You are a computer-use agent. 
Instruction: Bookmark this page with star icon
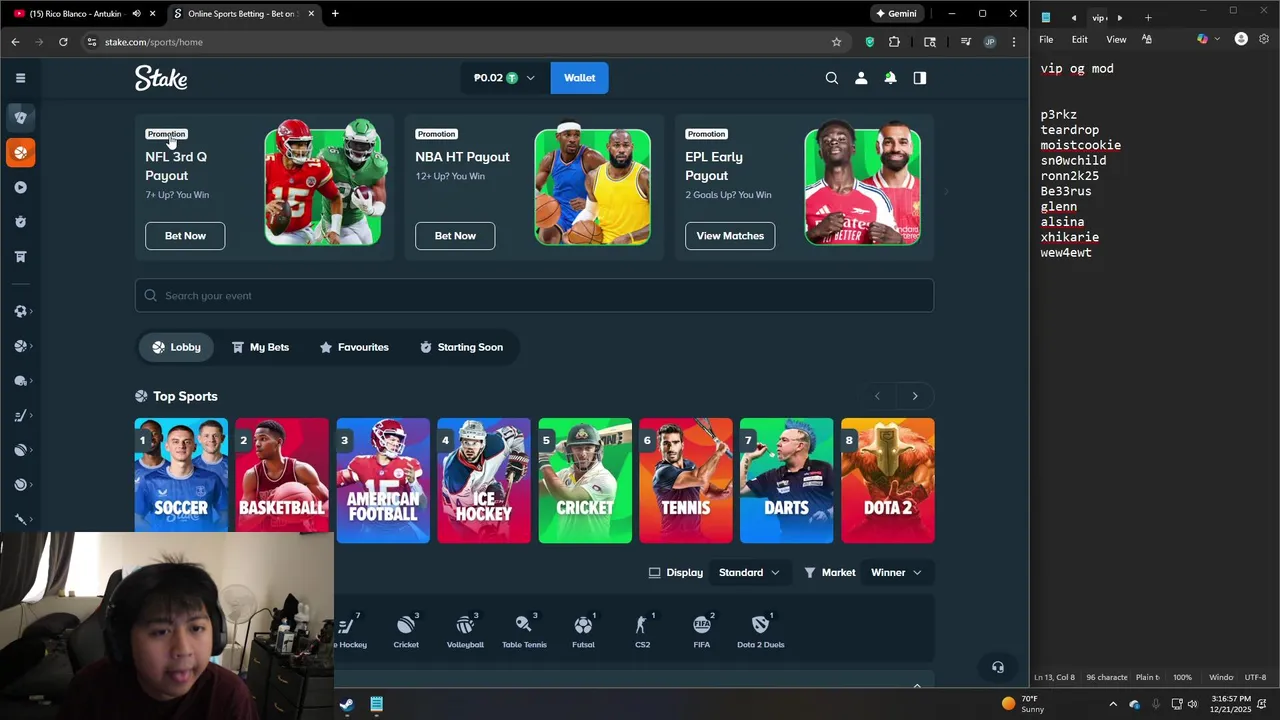point(836,42)
